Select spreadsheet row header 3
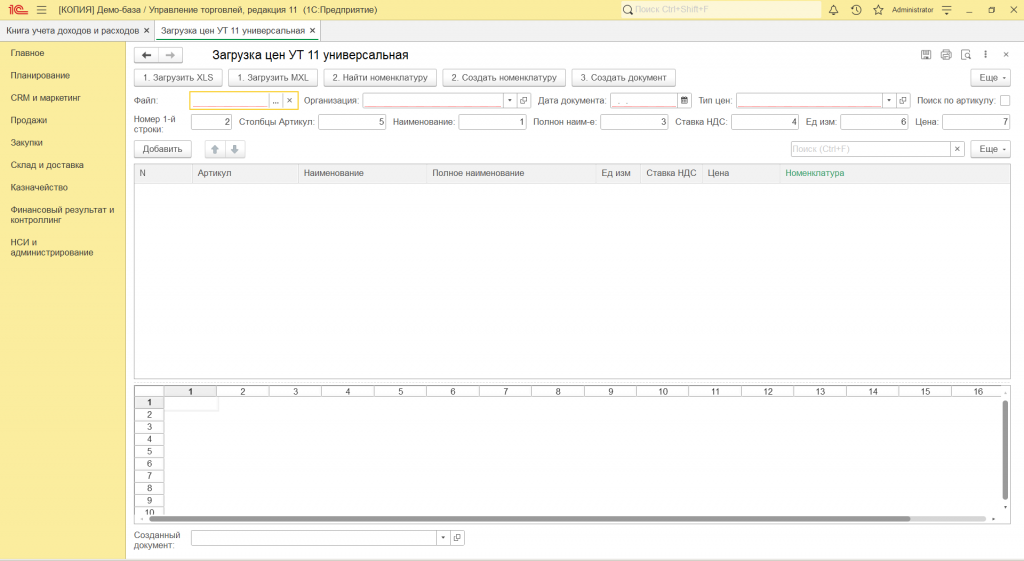This screenshot has width=1024, height=561. [150, 427]
